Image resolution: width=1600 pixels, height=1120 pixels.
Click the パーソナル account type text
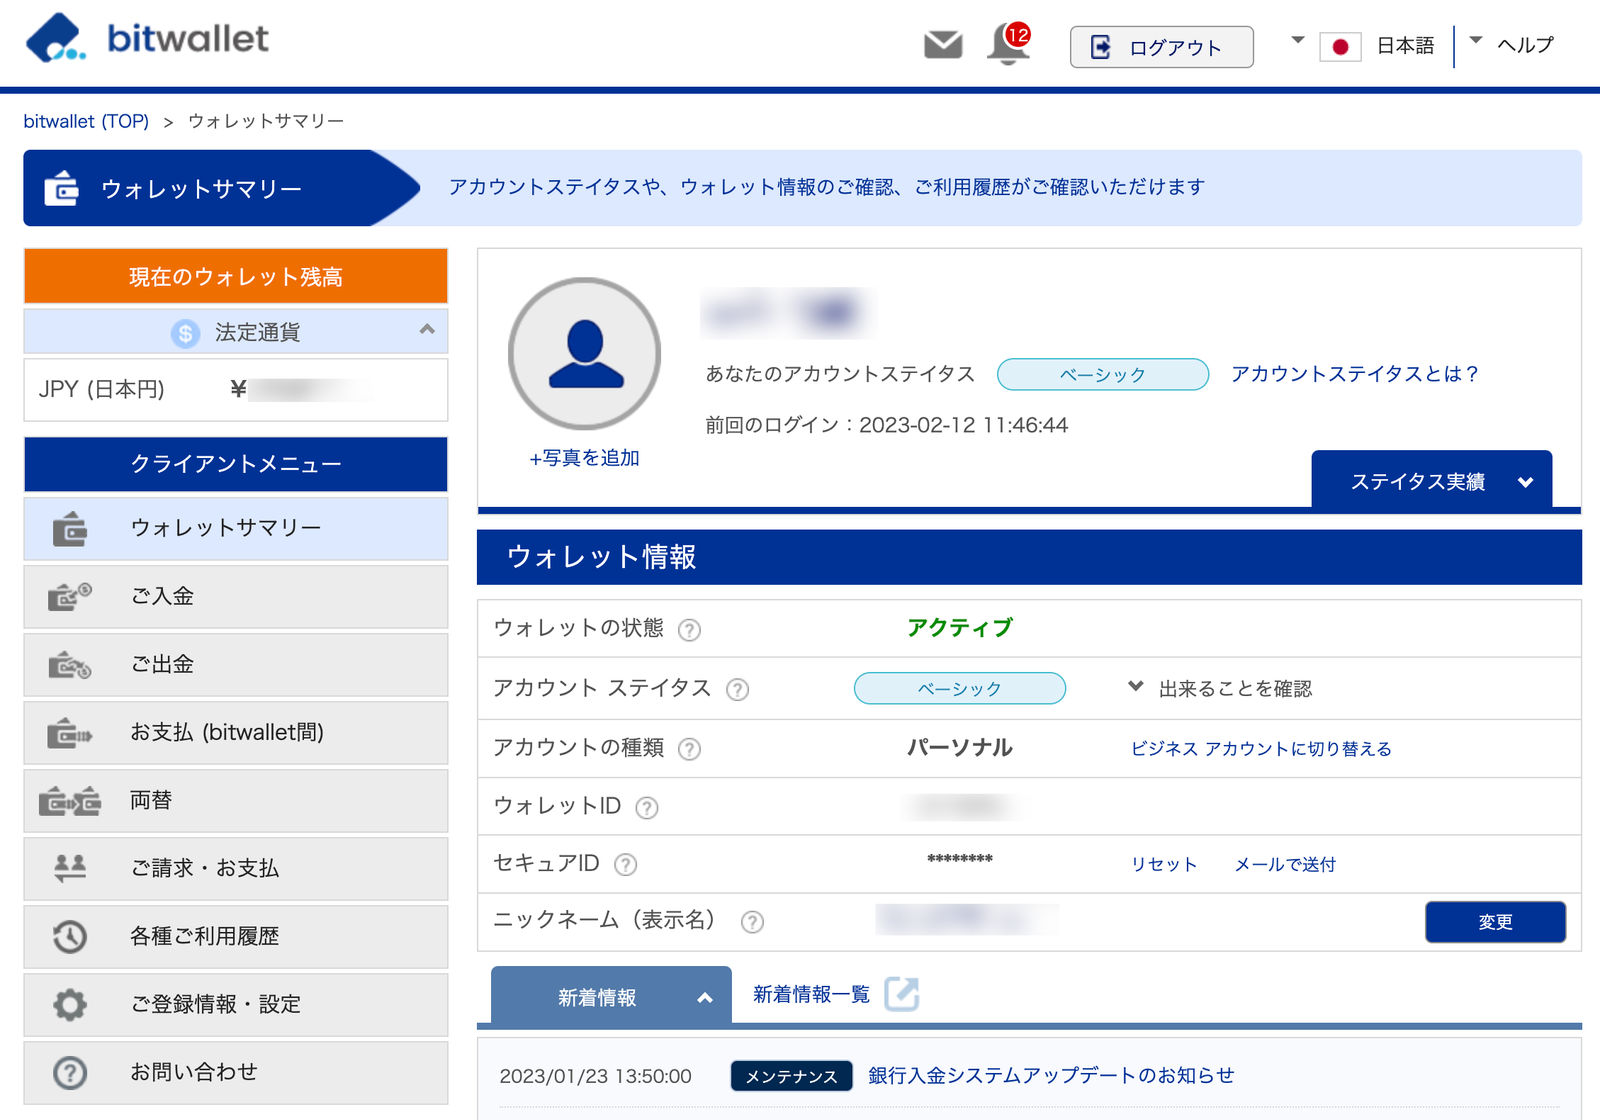click(960, 748)
